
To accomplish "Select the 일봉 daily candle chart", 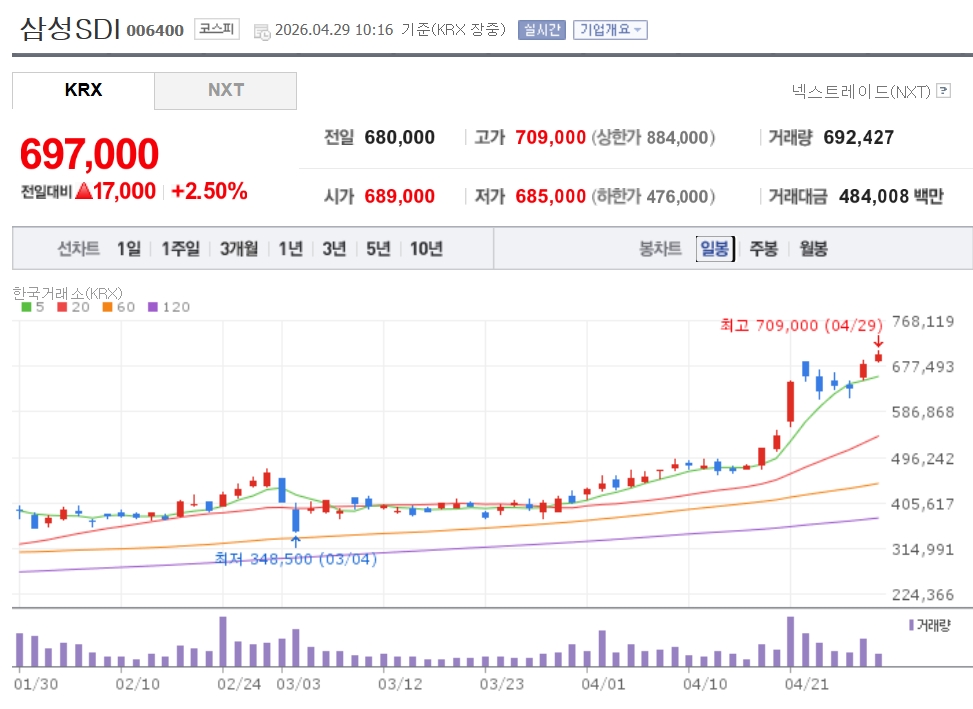I will coord(715,249).
